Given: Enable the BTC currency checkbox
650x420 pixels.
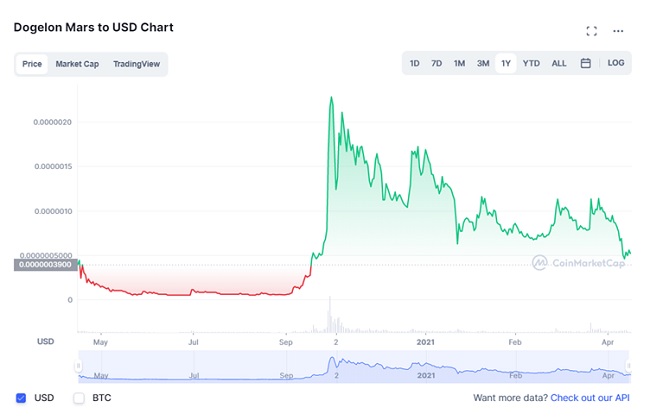Looking at the screenshot, I should point(79,398).
